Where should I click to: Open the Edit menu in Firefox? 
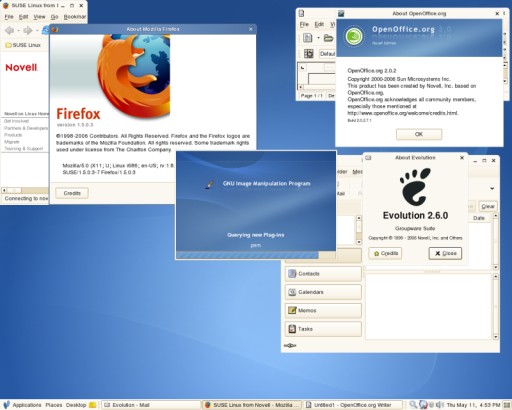pyautogui.click(x=23, y=17)
